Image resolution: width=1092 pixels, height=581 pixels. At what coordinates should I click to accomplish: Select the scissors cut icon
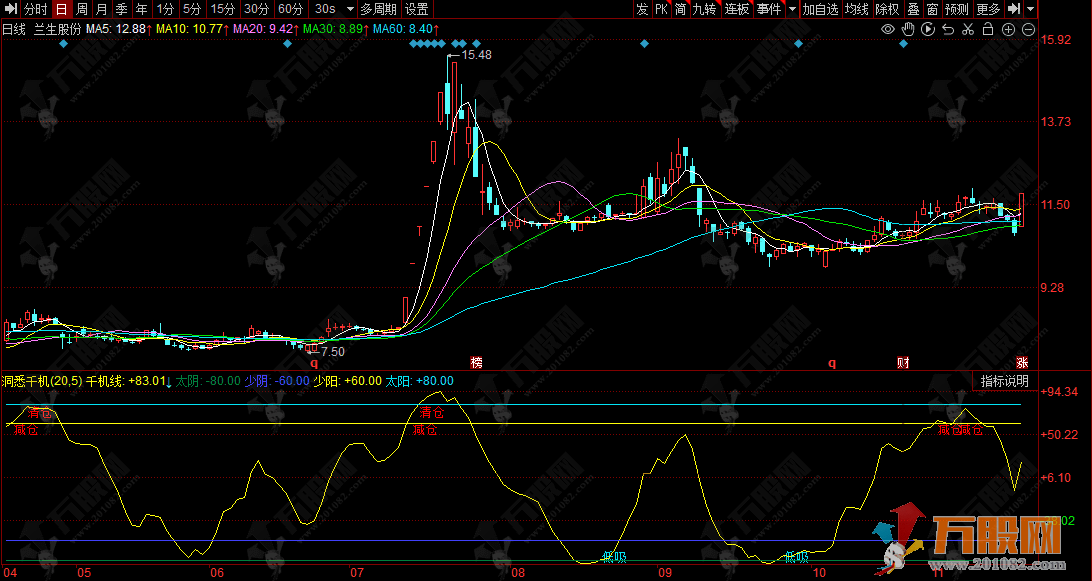pos(967,29)
